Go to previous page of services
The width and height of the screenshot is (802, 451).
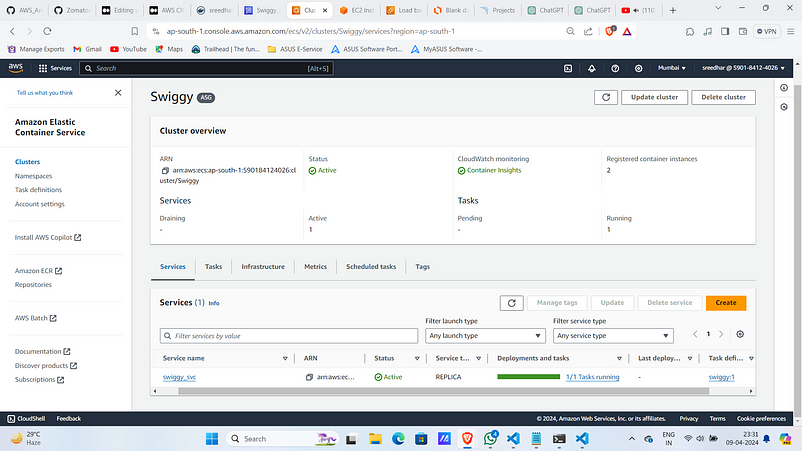coord(695,334)
